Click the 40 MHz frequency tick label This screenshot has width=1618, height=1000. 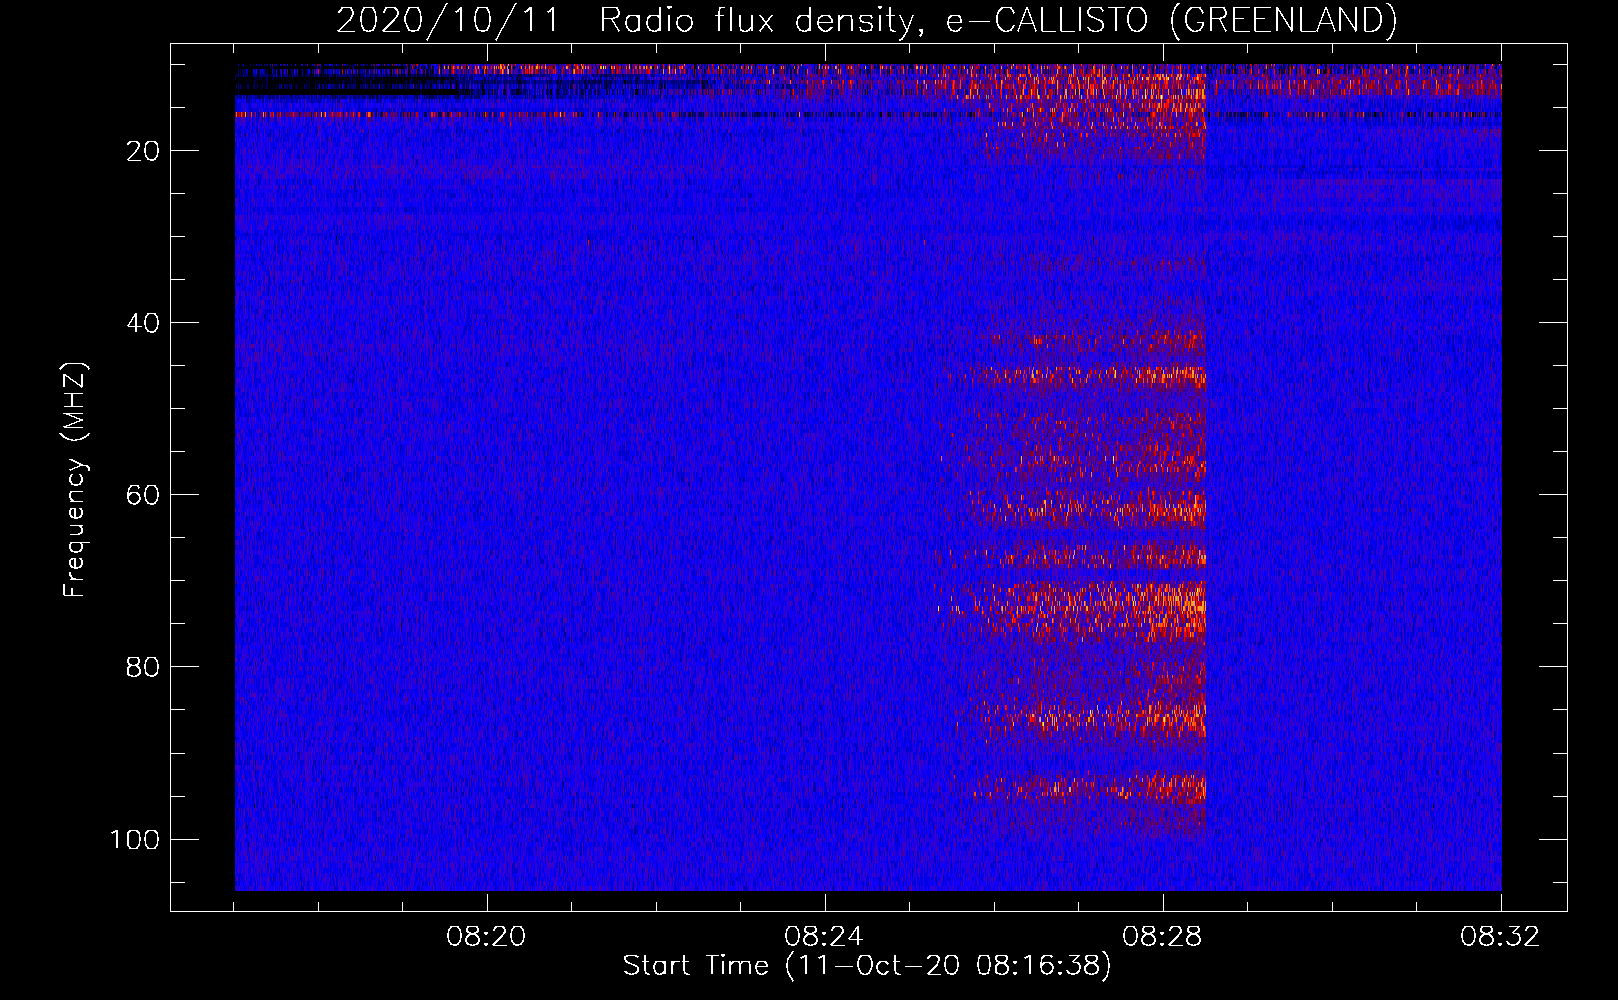[x=143, y=323]
